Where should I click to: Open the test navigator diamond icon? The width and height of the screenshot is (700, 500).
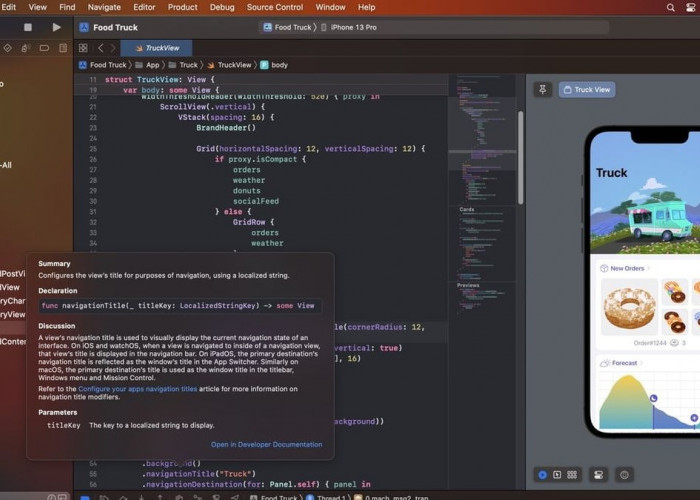point(8,48)
